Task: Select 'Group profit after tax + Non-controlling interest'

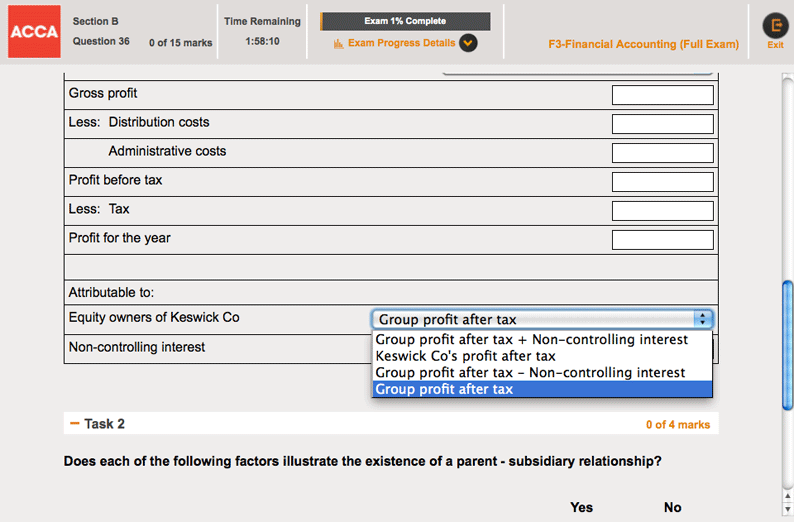Action: click(x=531, y=340)
